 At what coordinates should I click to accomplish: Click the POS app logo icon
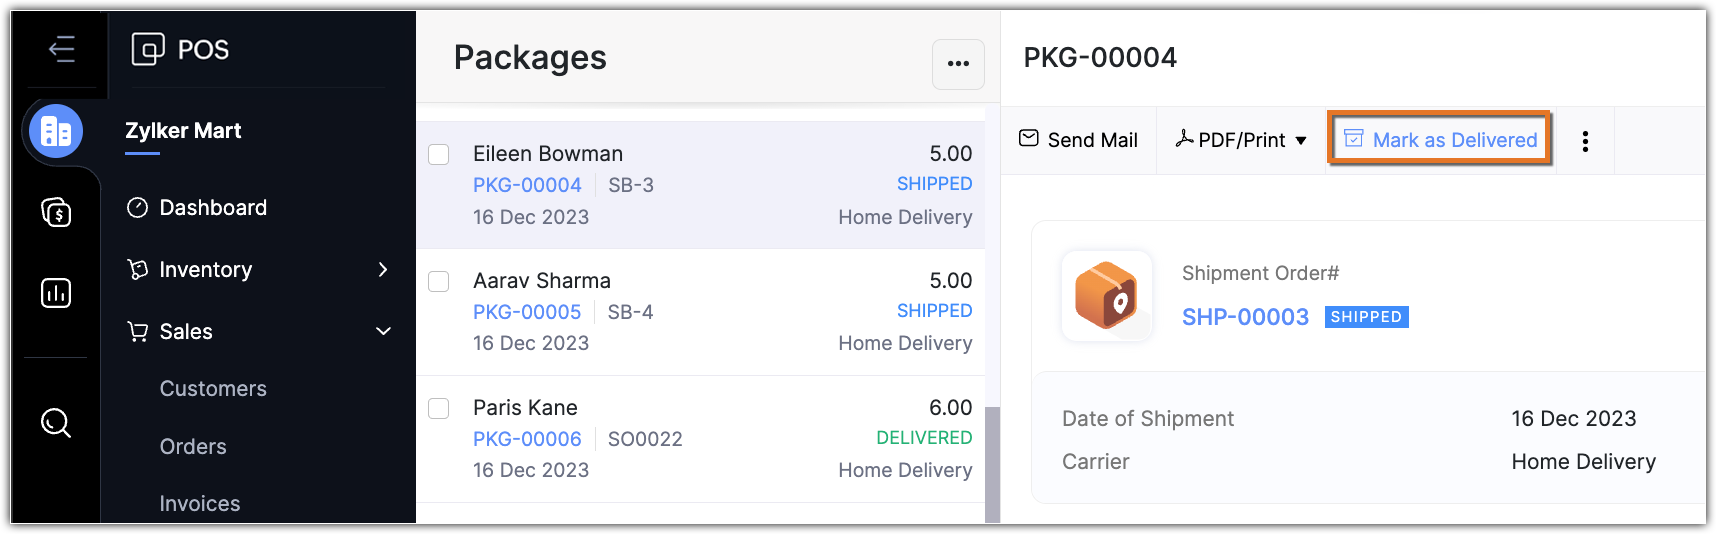148,49
